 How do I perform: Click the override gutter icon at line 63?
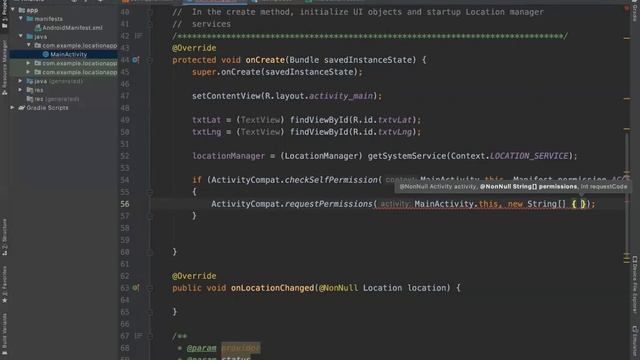(x=136, y=288)
